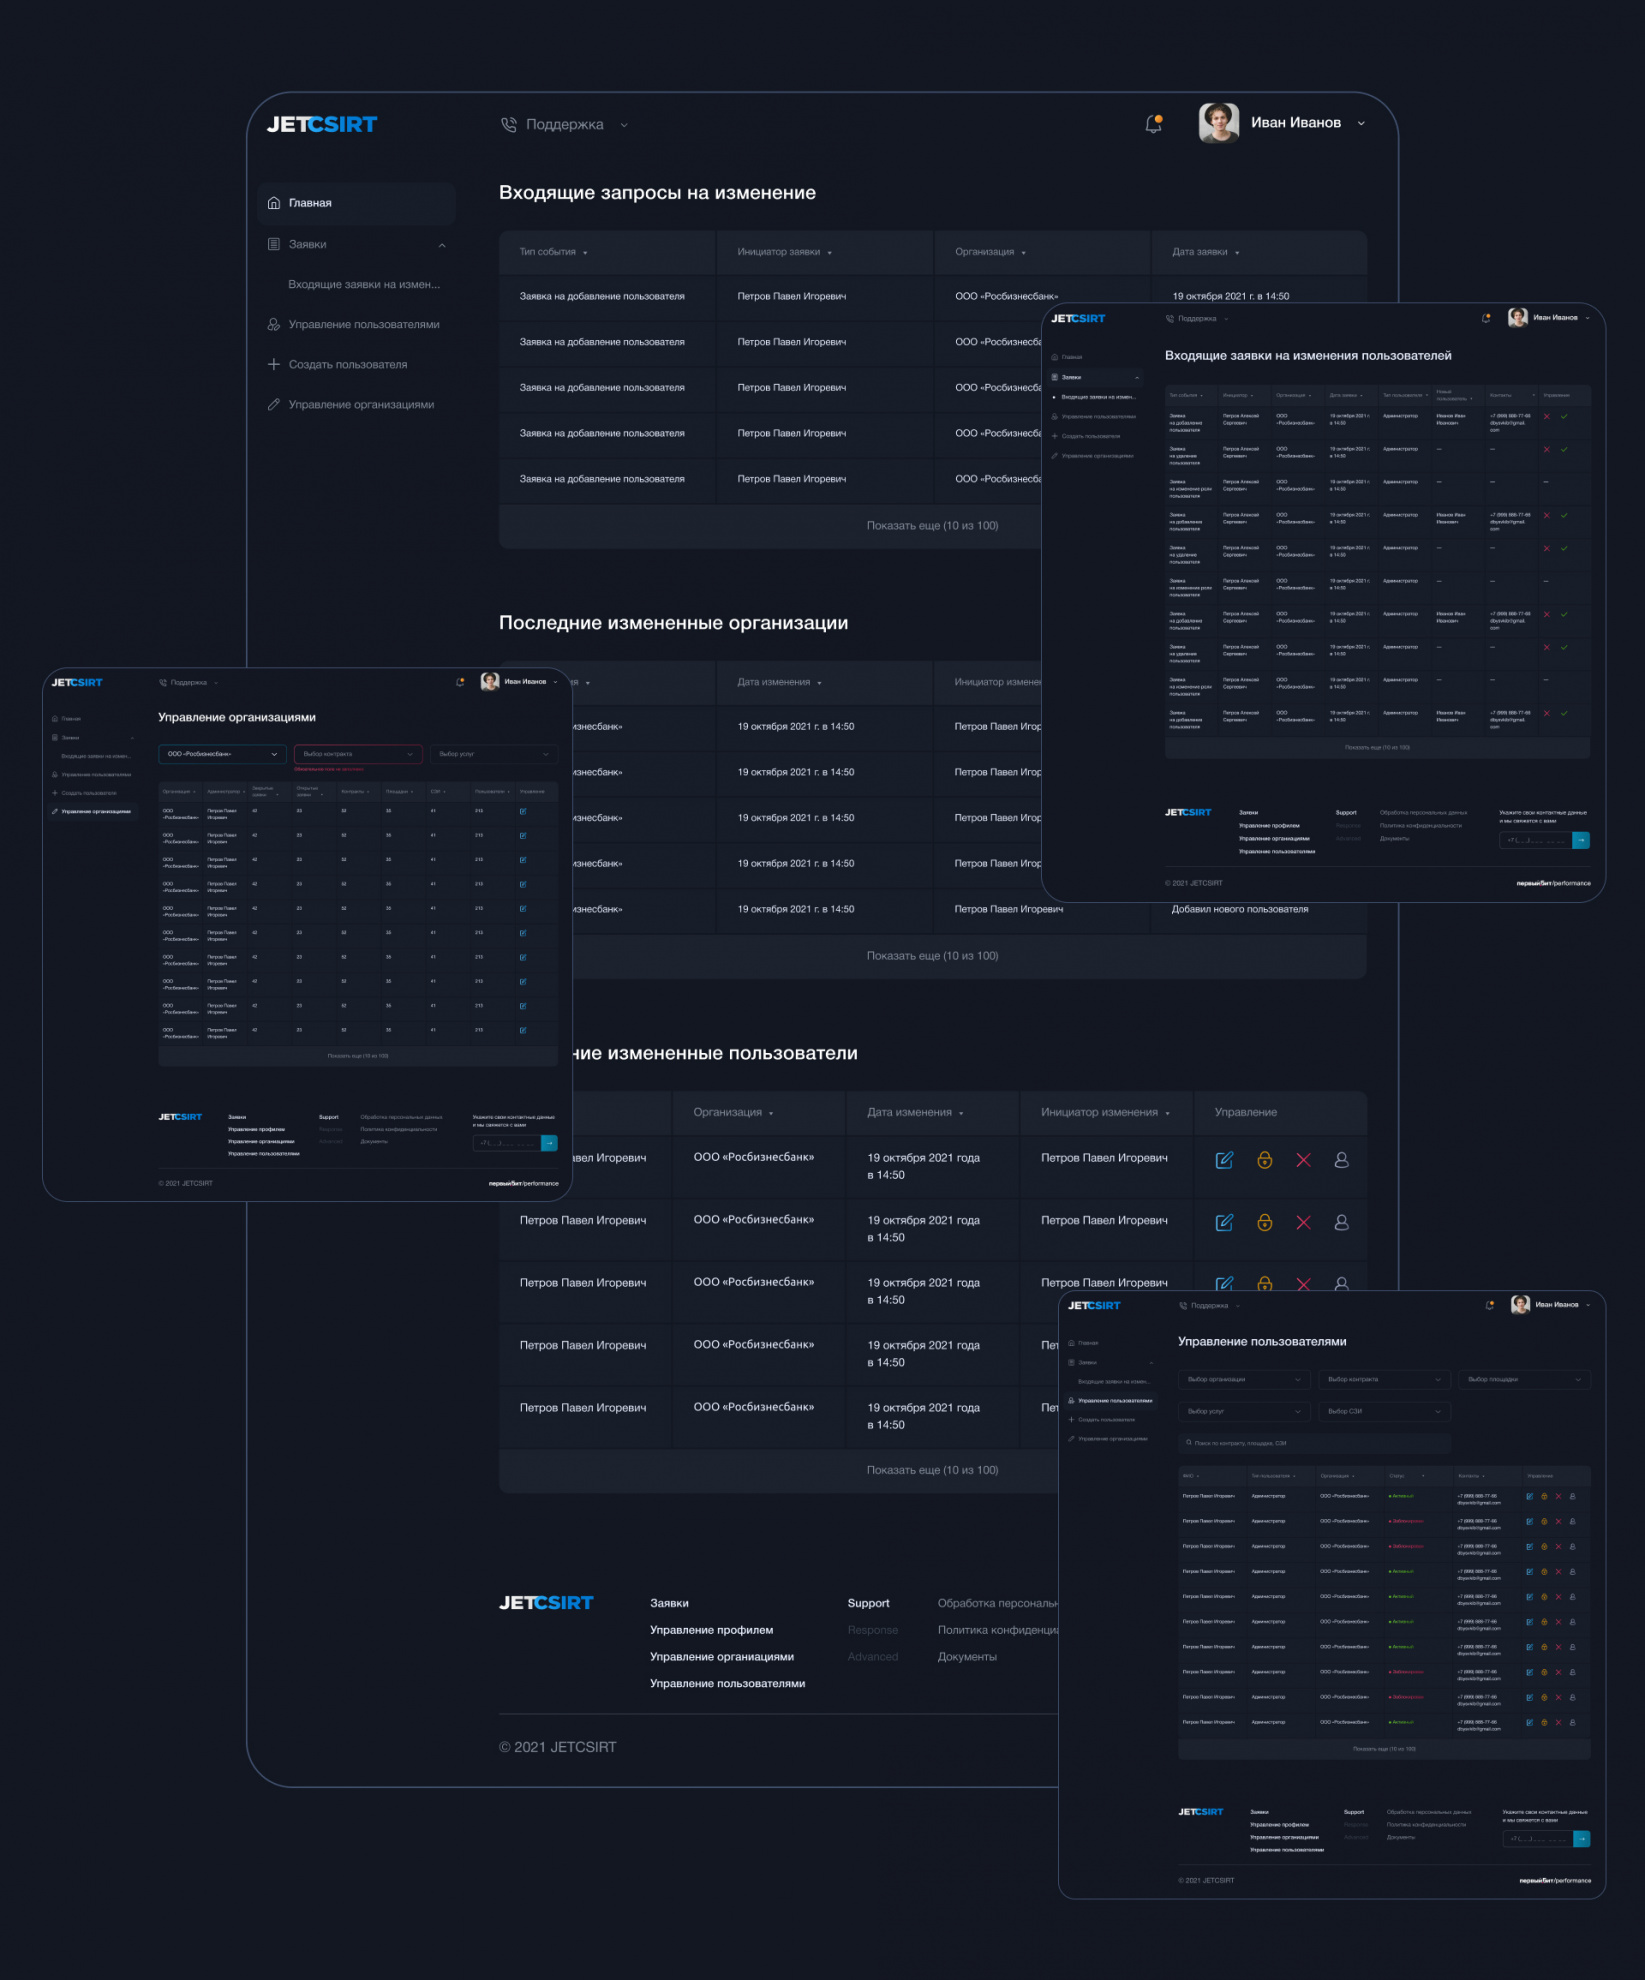Select Главная in the large main dashboard sidebar
The width and height of the screenshot is (1645, 1980).
tap(310, 203)
